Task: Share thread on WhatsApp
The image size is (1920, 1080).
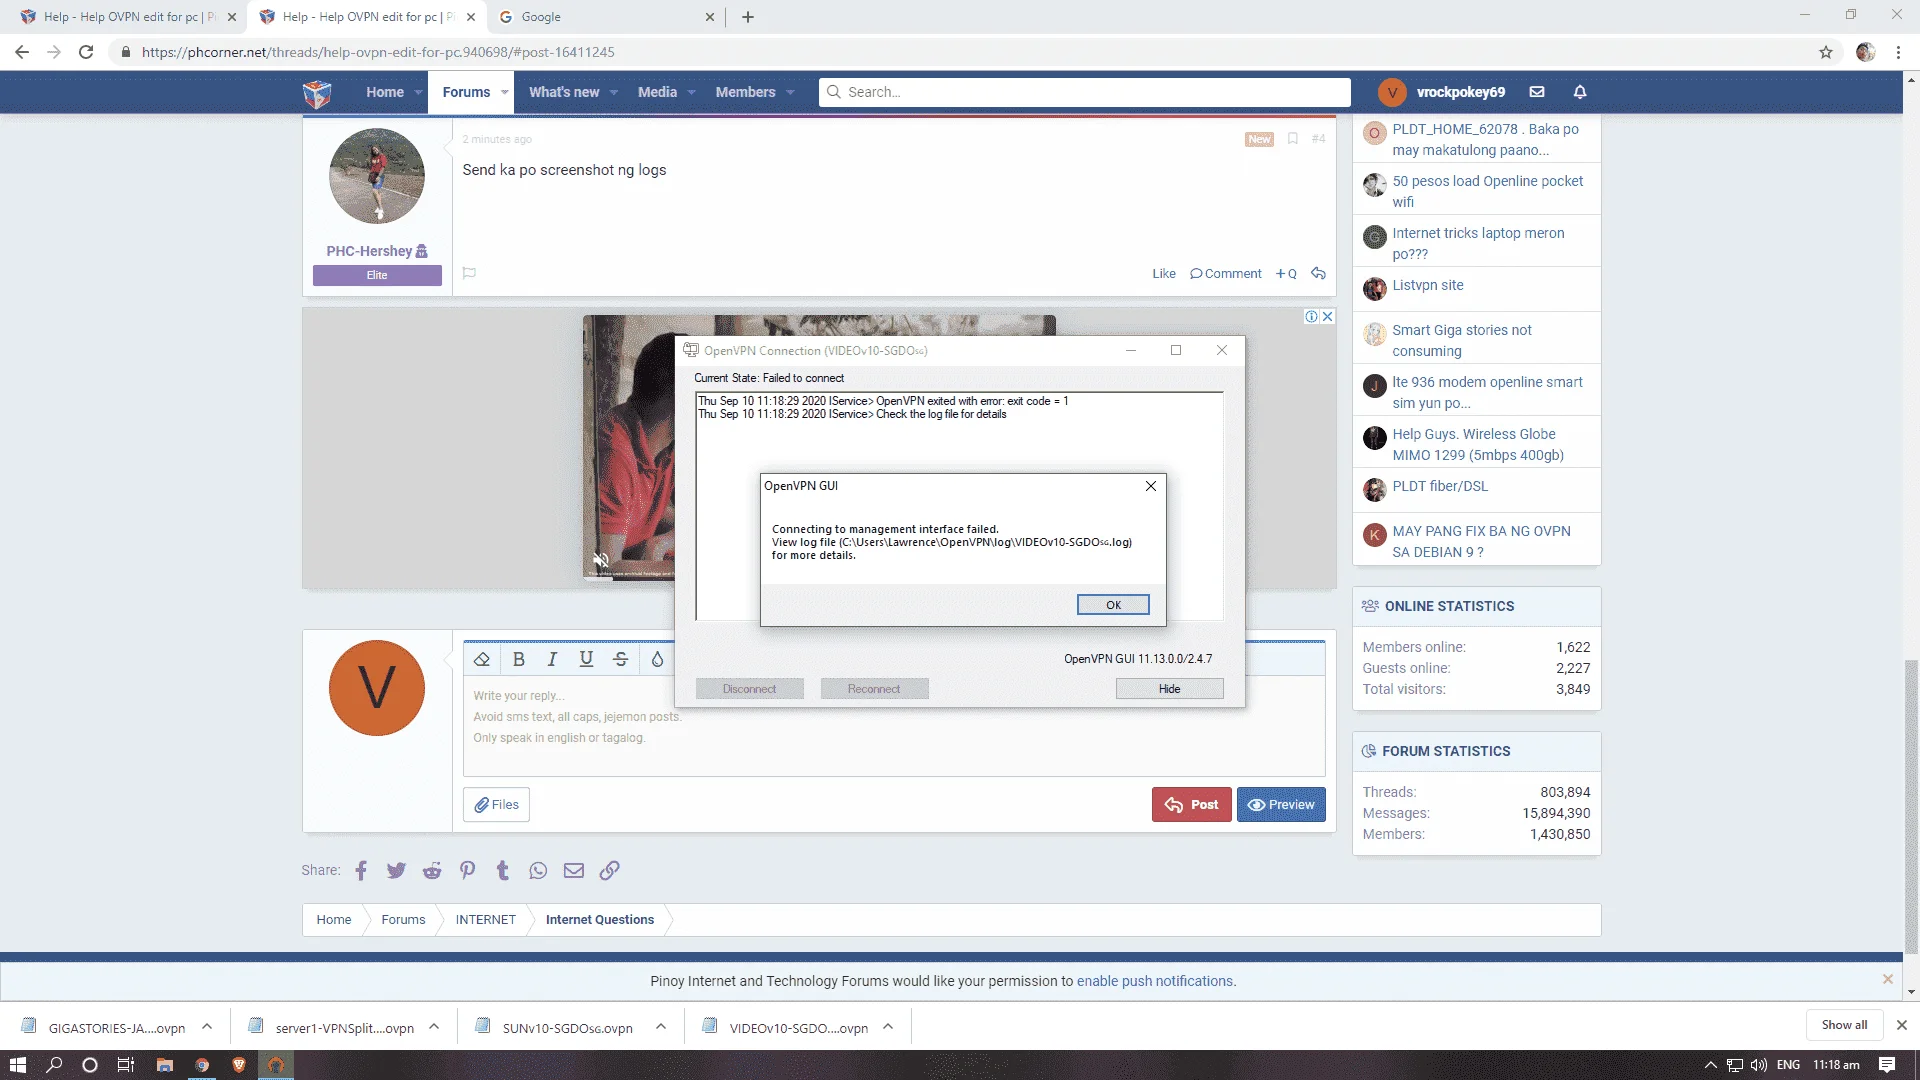Action: [x=538, y=871]
